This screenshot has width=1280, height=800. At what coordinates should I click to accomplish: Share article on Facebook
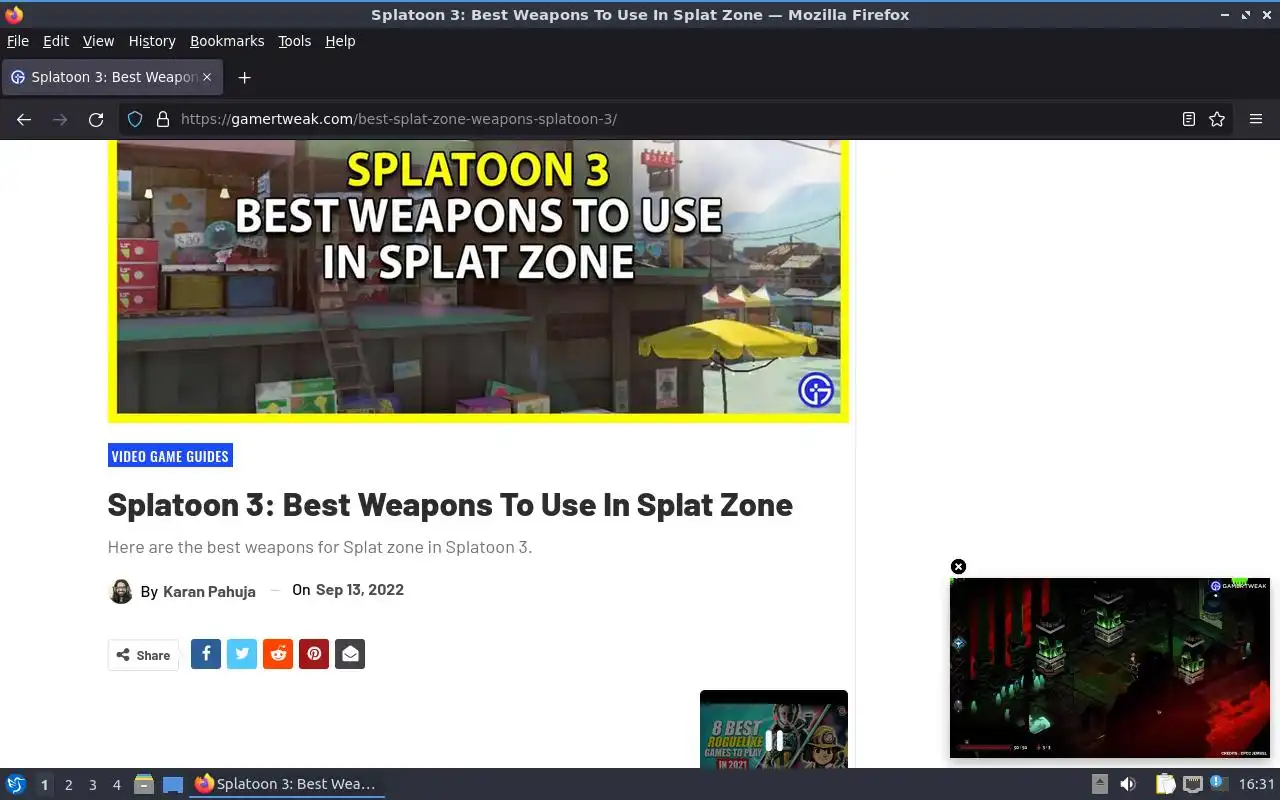point(206,654)
